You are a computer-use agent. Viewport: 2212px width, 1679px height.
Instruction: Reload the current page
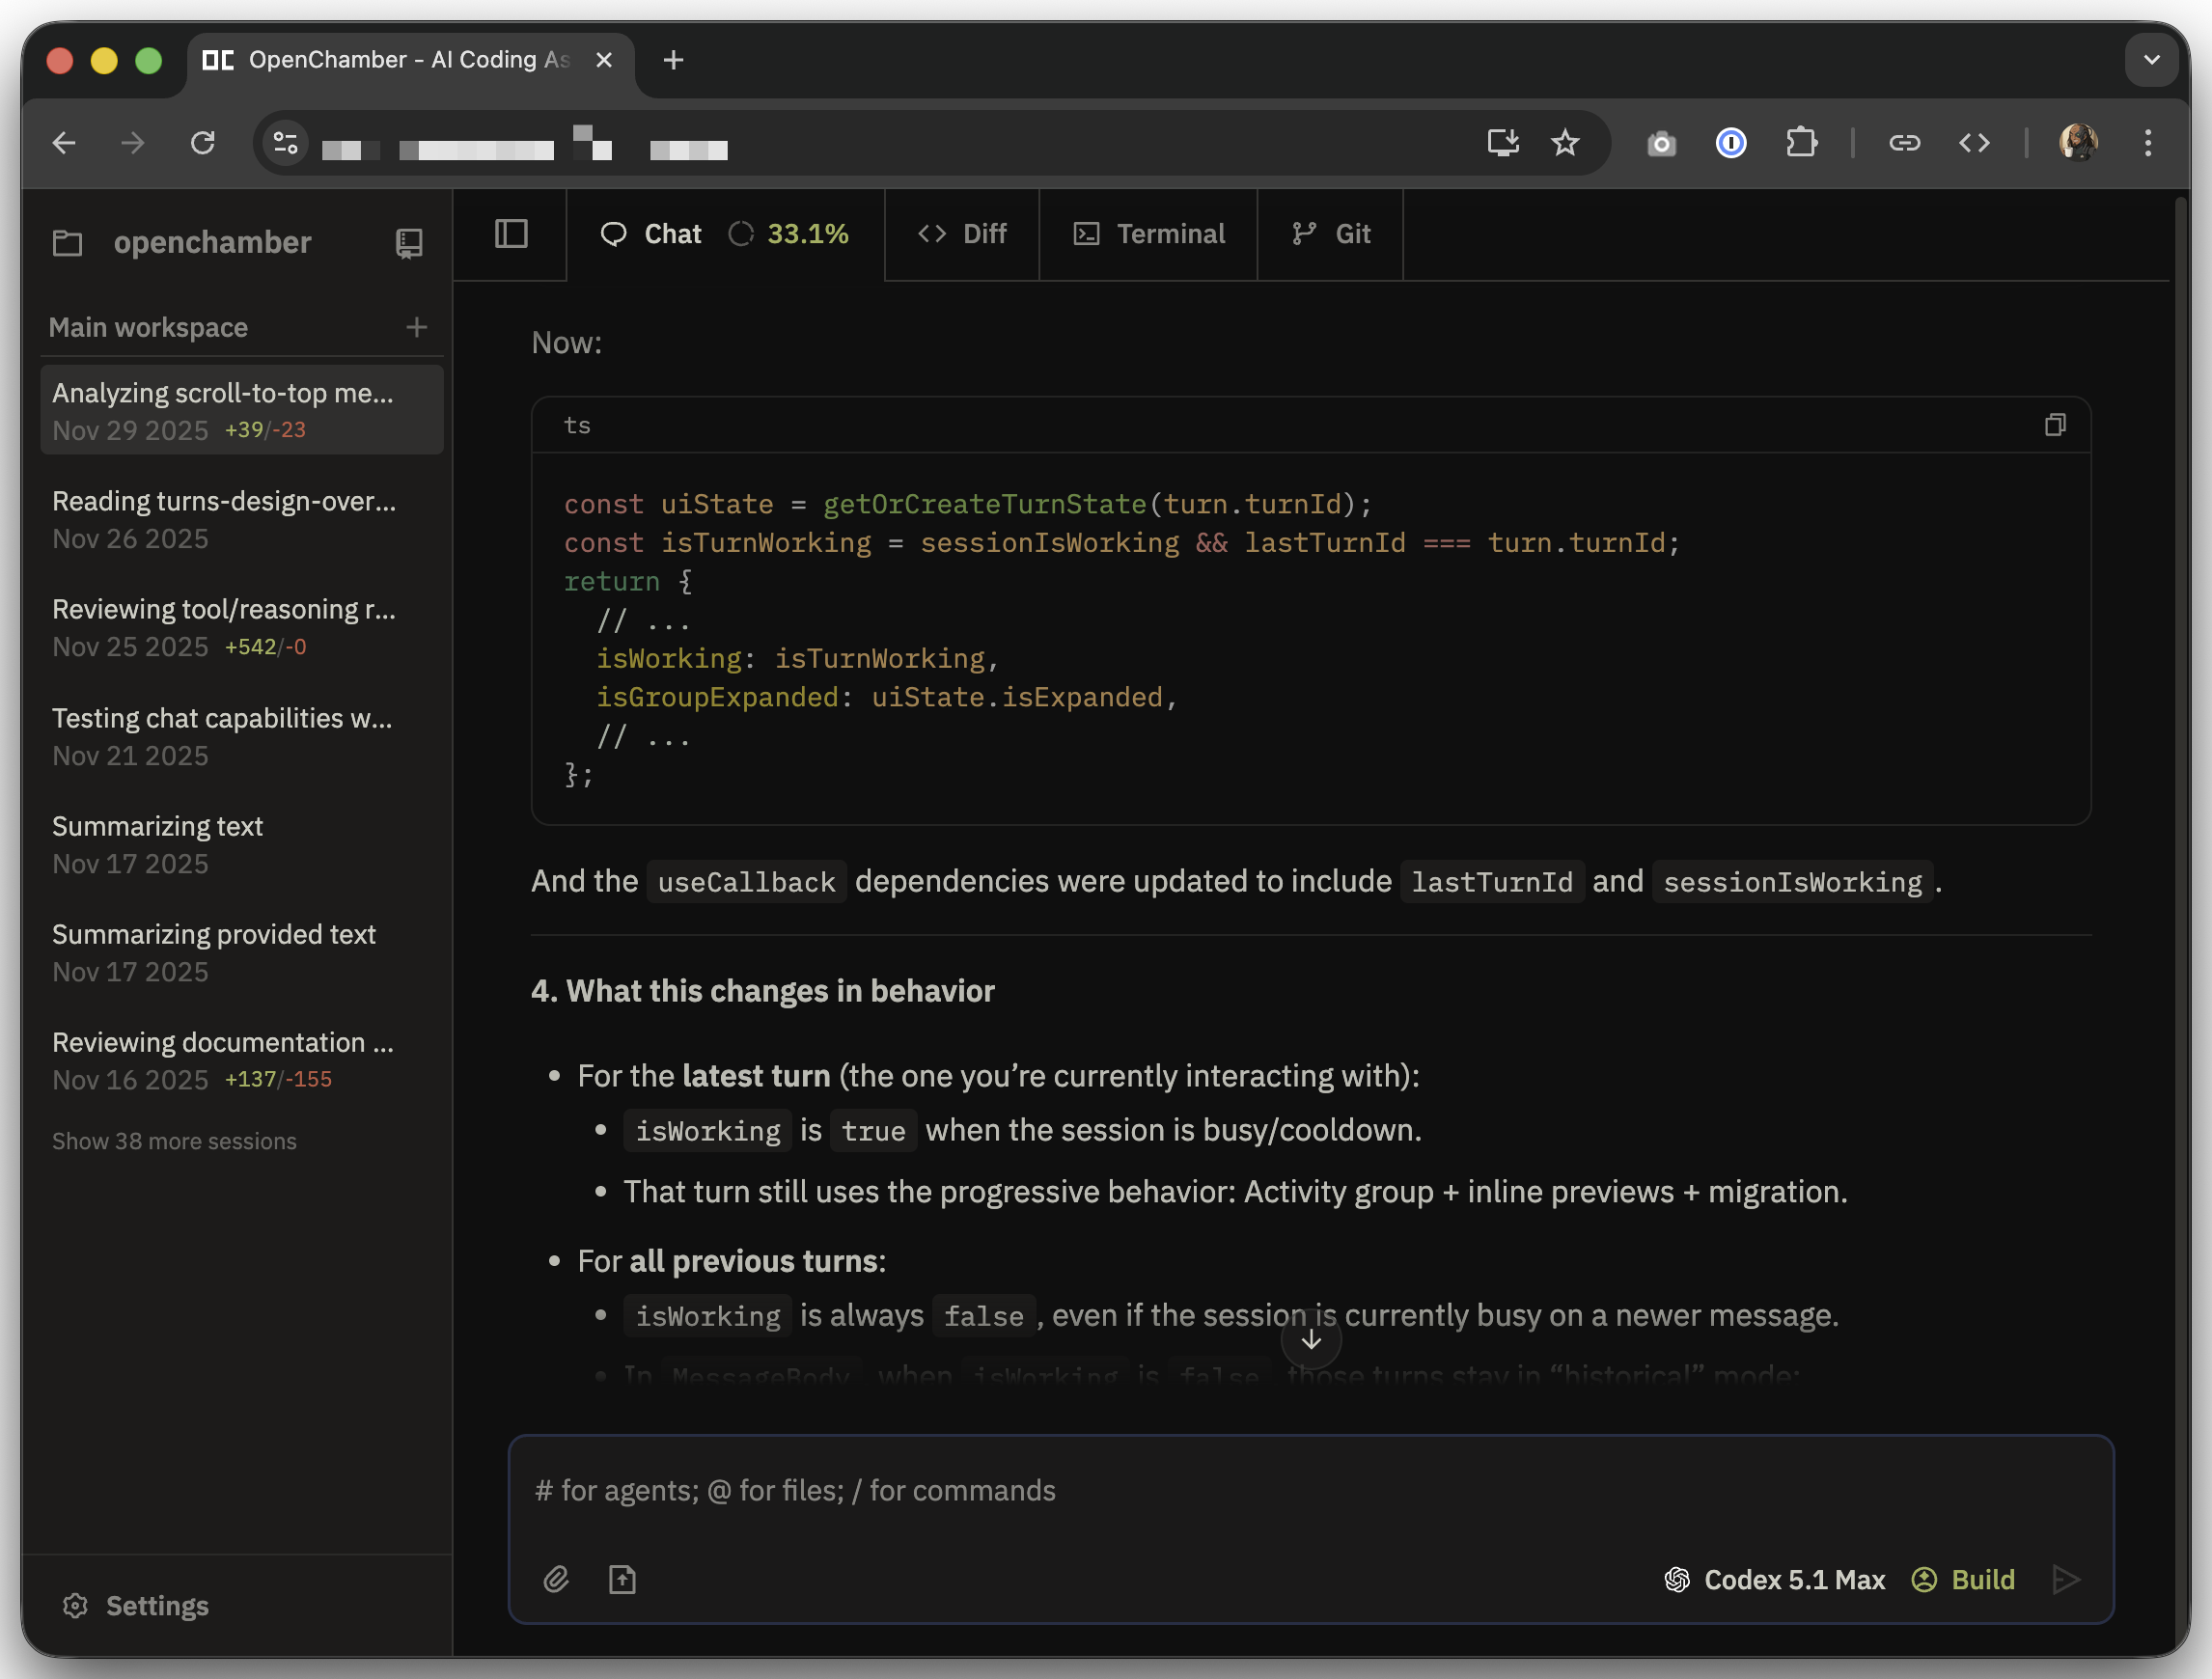[x=203, y=143]
